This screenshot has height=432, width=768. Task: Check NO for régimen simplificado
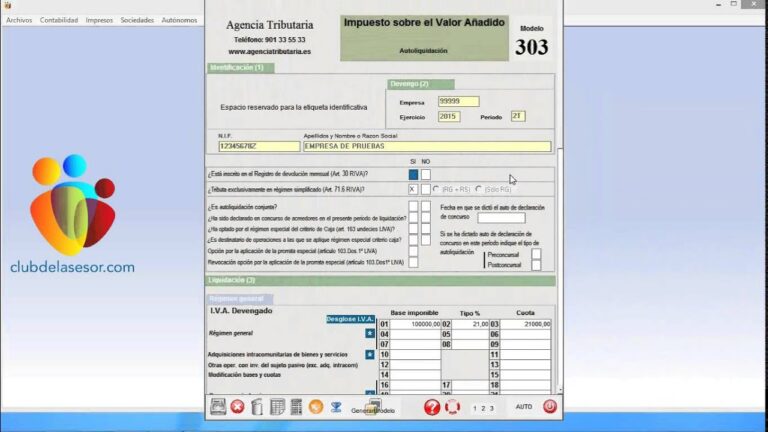click(x=426, y=189)
